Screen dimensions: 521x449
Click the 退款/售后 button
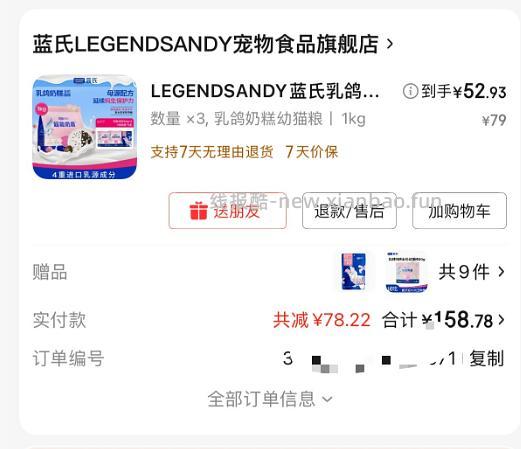coord(349,211)
